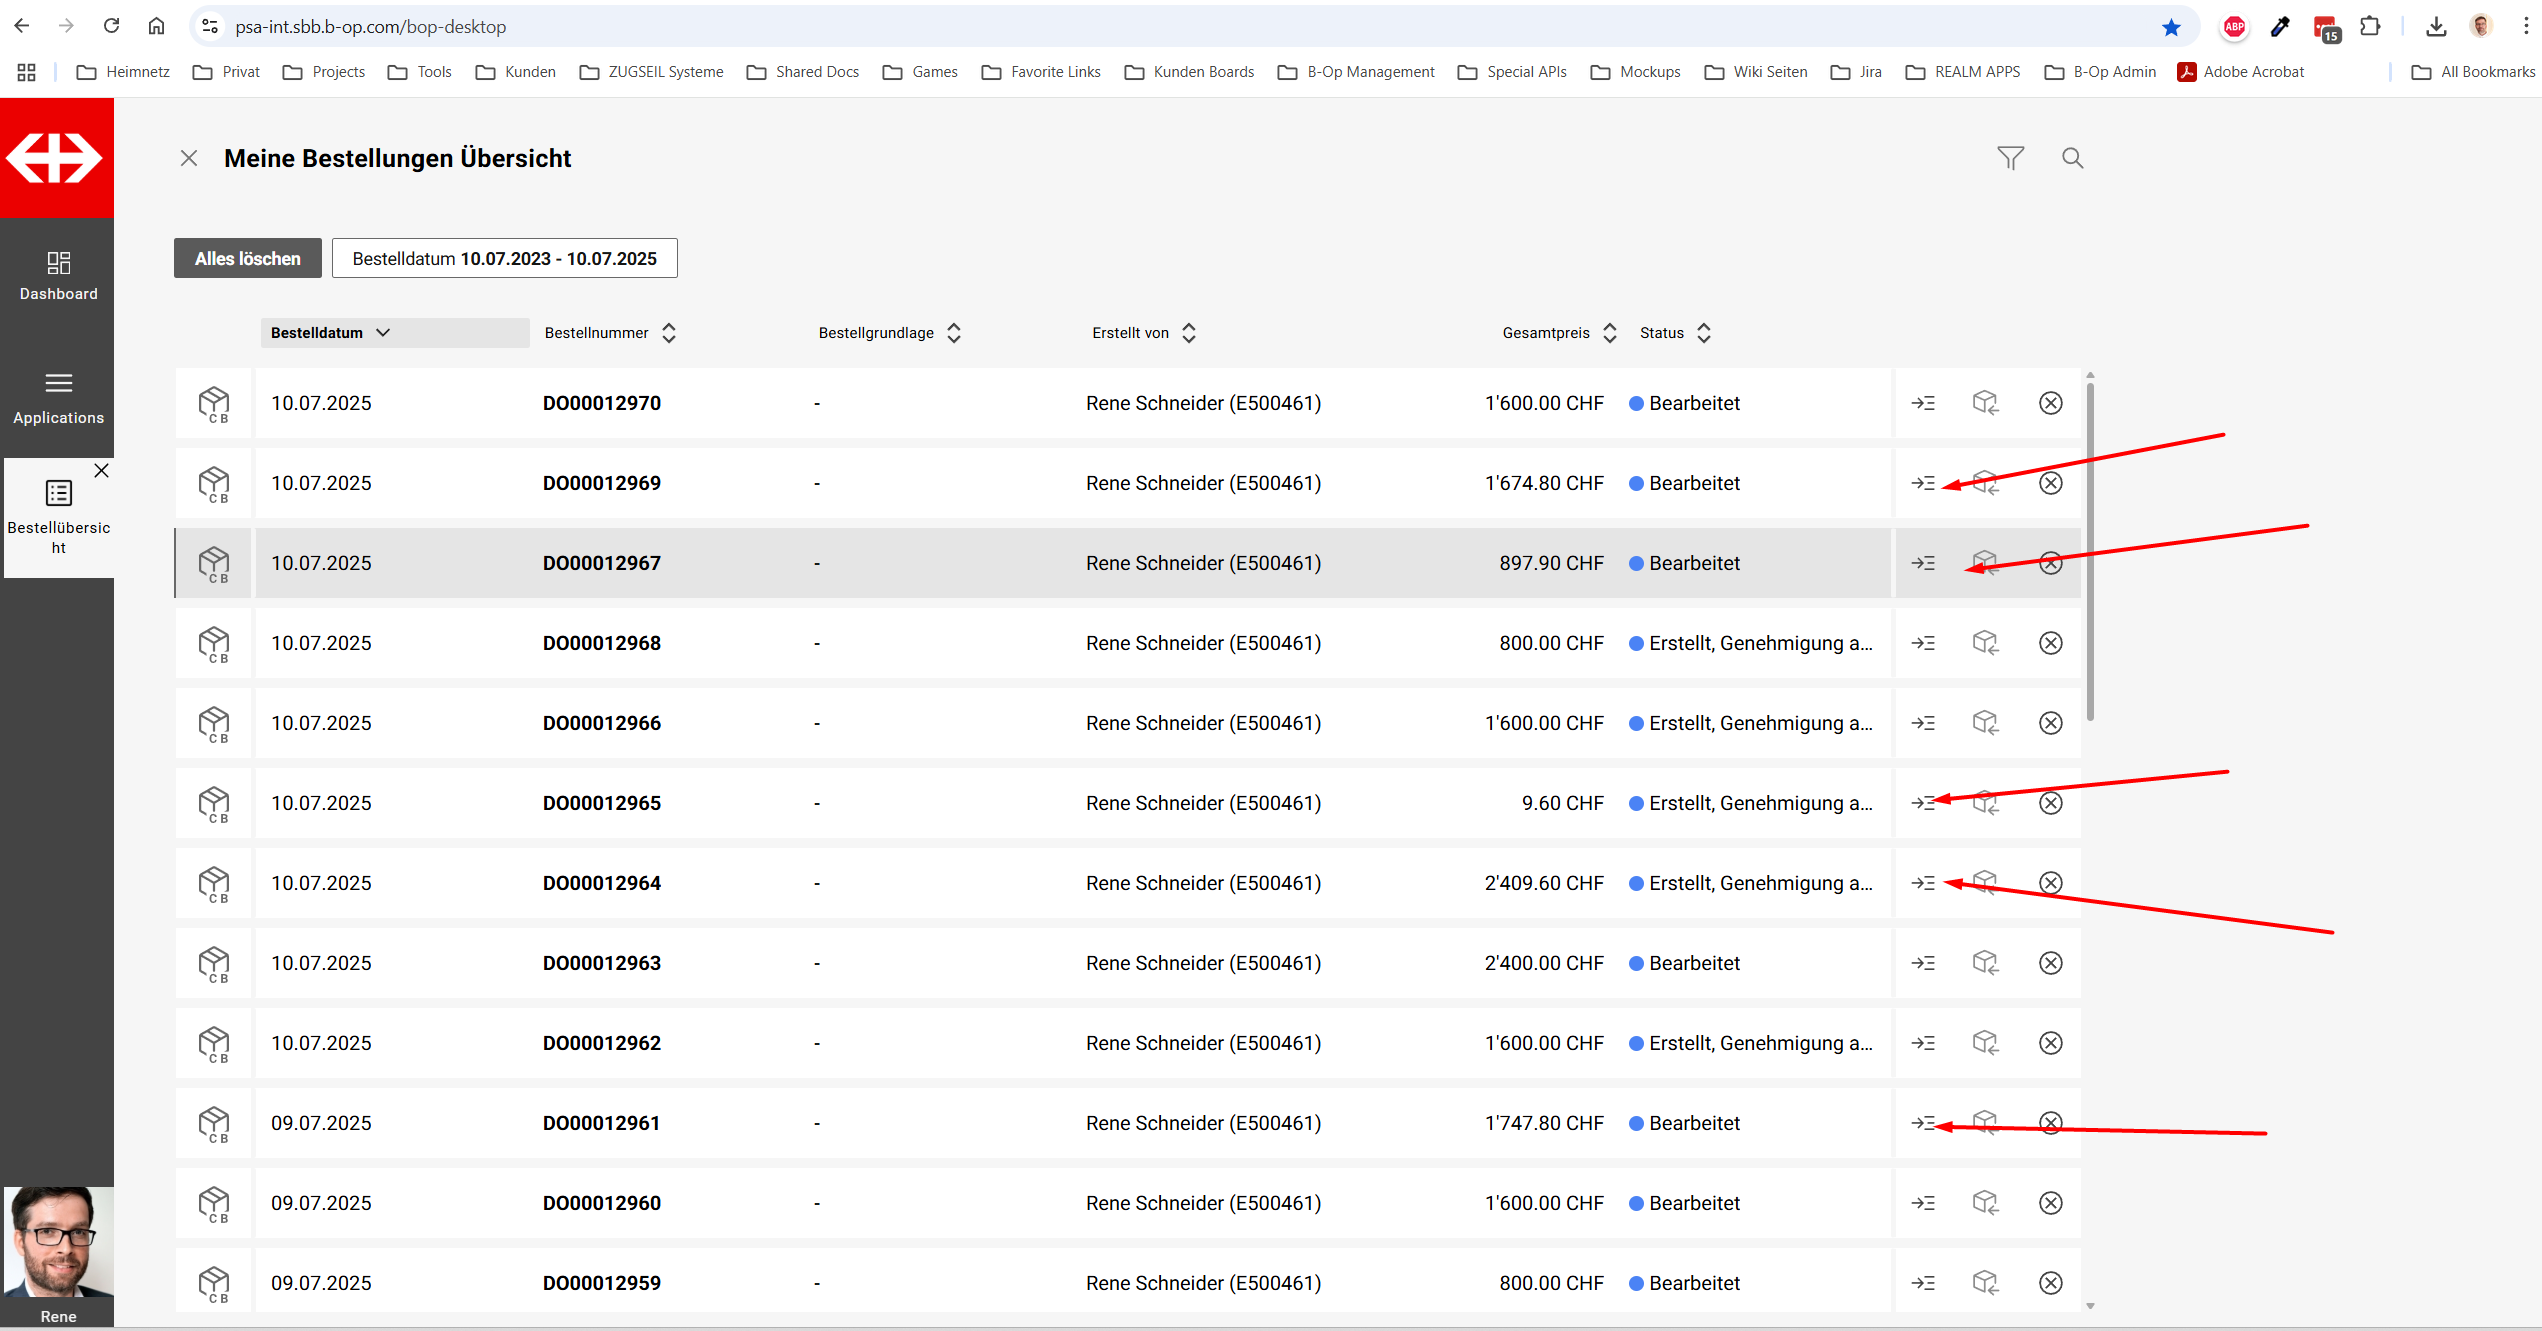
Task: Sort by Bestellnummer column arrows
Action: 669,333
